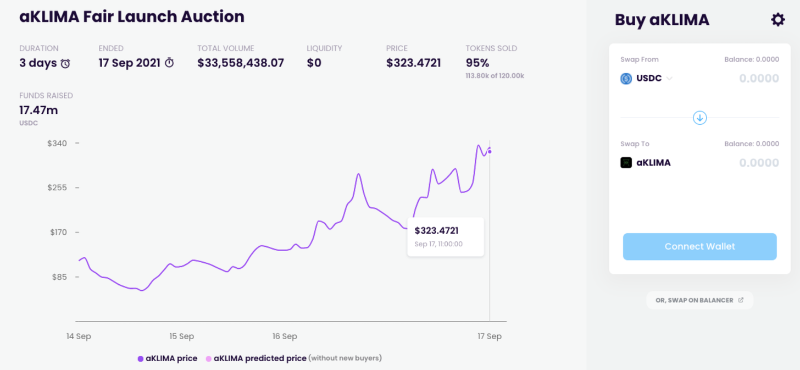800x370 pixels.
Task: Click the stopwatch icon beside 17 Sep 2021
Action: click(x=169, y=63)
